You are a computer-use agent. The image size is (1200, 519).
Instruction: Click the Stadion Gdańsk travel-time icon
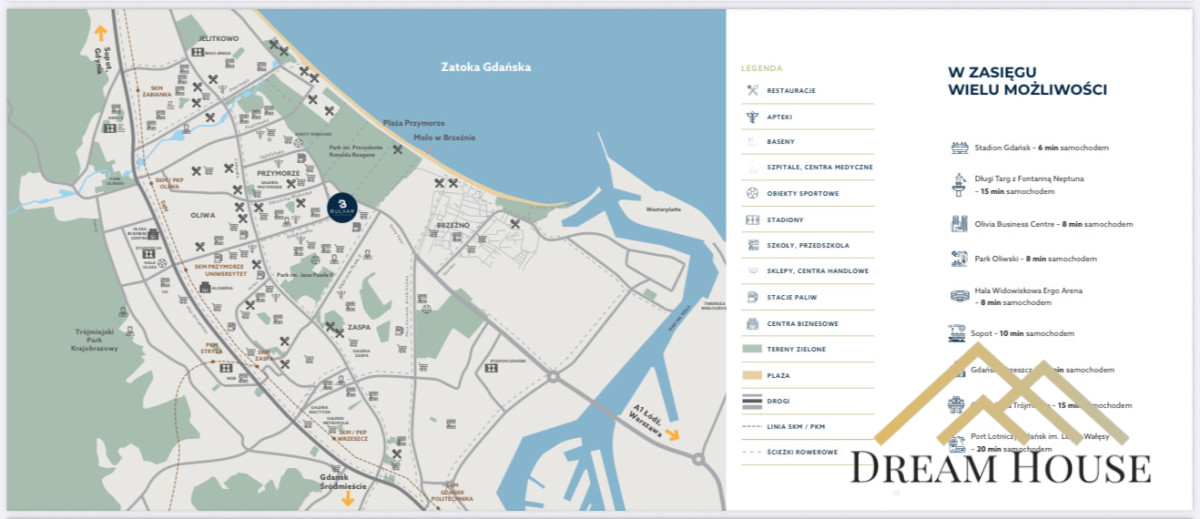point(959,148)
